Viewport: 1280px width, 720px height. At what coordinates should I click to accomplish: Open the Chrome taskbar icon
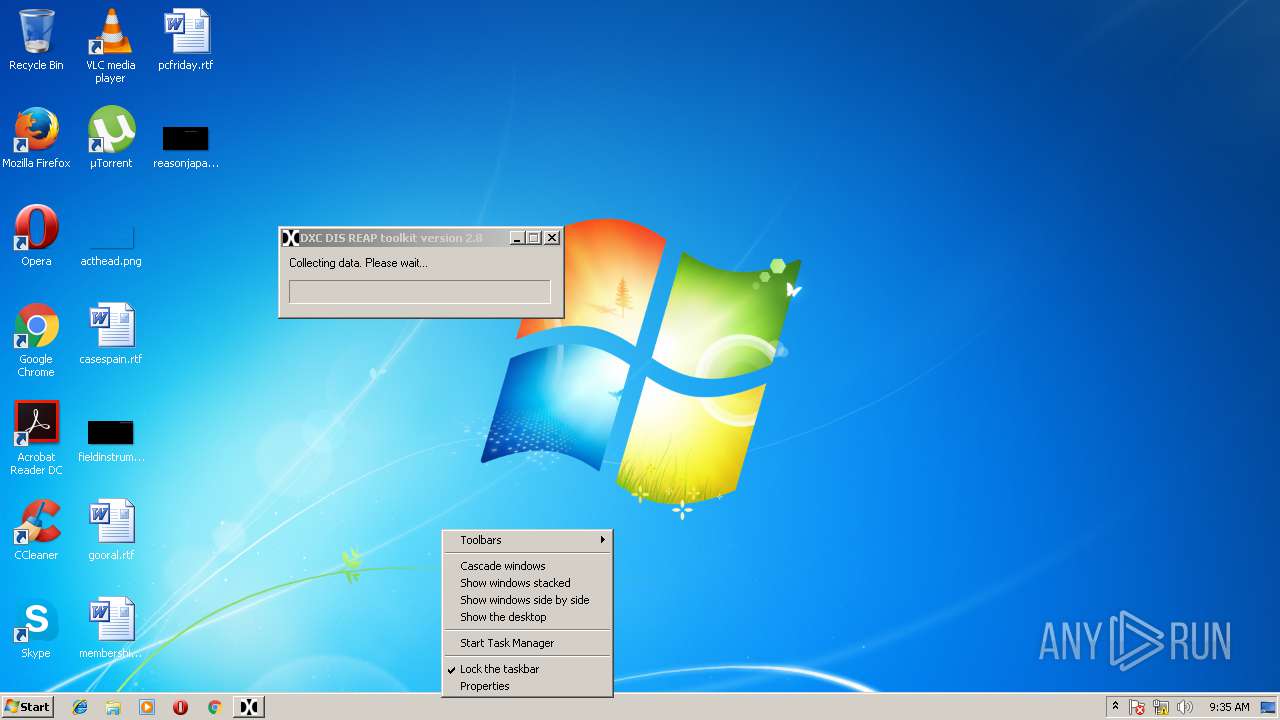coord(214,707)
